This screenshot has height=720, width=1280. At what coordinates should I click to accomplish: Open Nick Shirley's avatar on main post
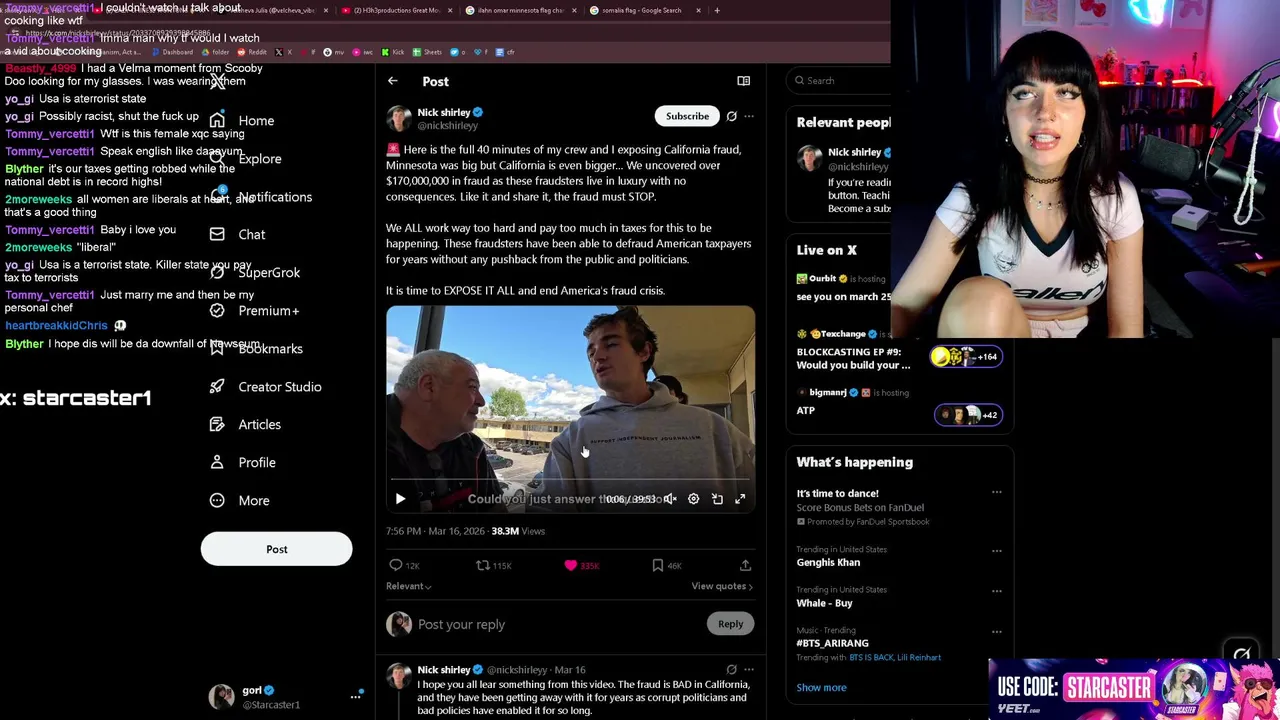[x=399, y=118]
